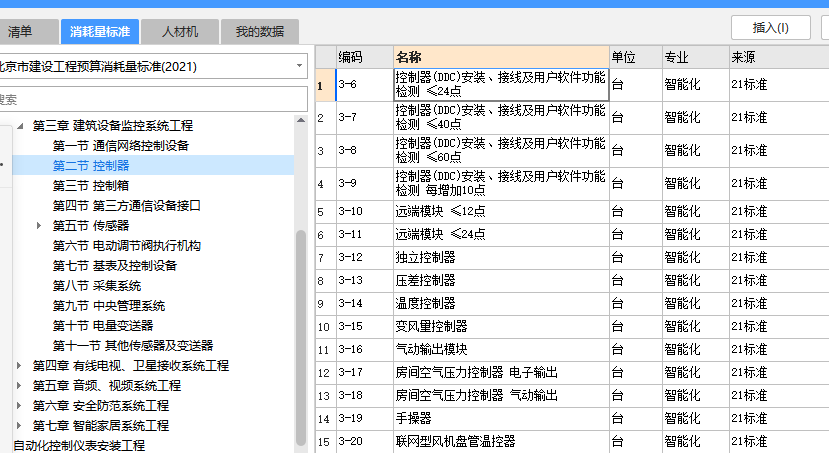Viewport: 829px width, 453px height.
Task: Click the 专业 column header
Action: click(x=696, y=57)
